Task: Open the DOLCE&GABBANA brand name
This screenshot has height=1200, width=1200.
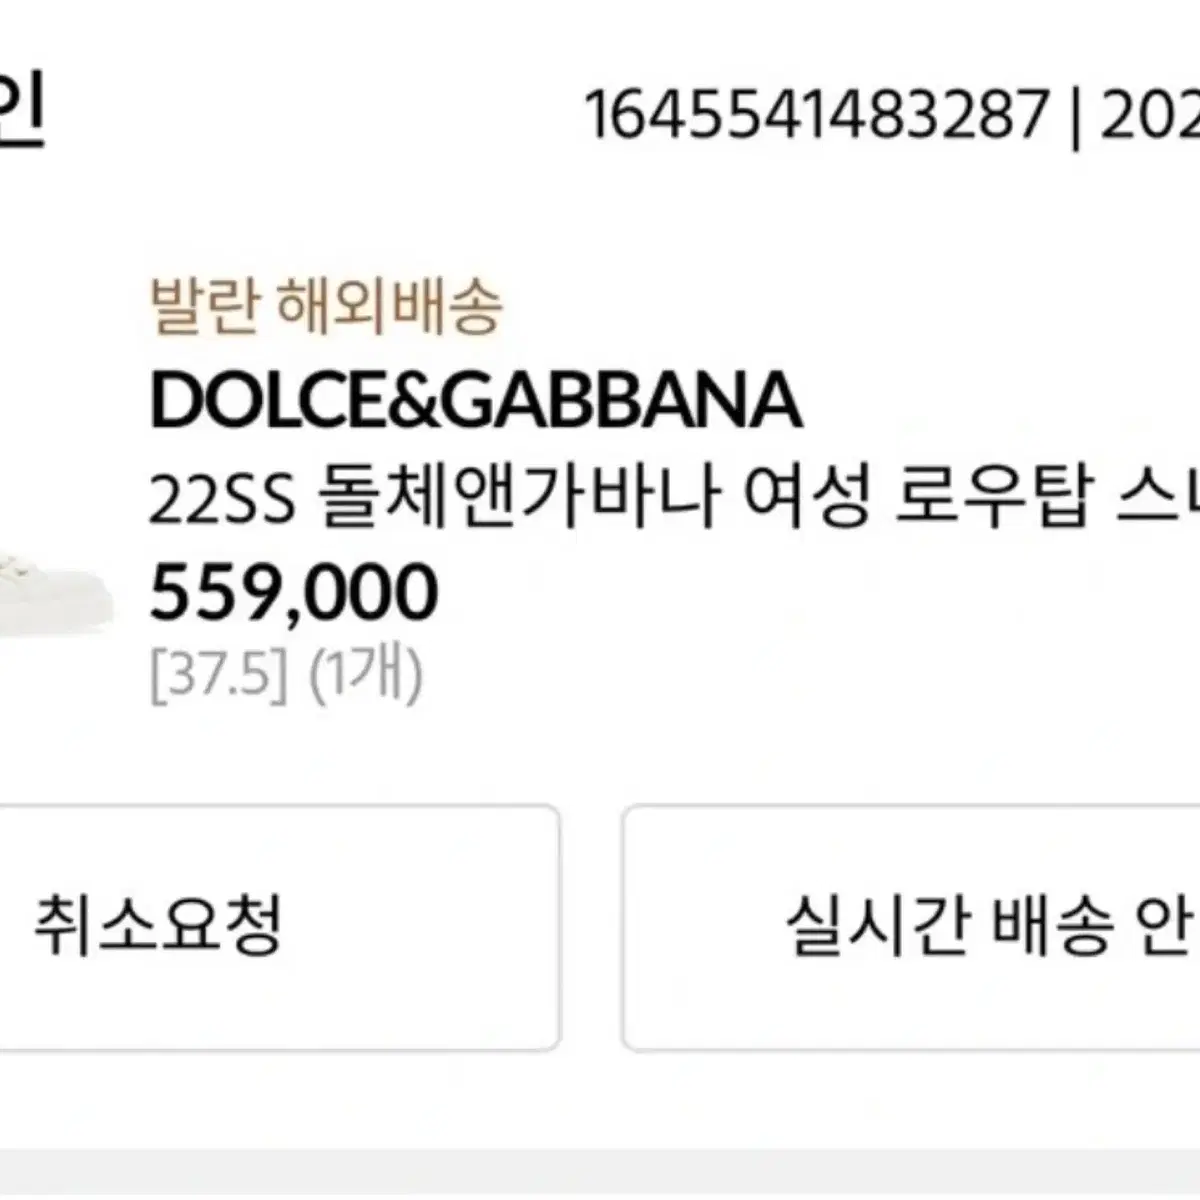Action: pos(475,401)
